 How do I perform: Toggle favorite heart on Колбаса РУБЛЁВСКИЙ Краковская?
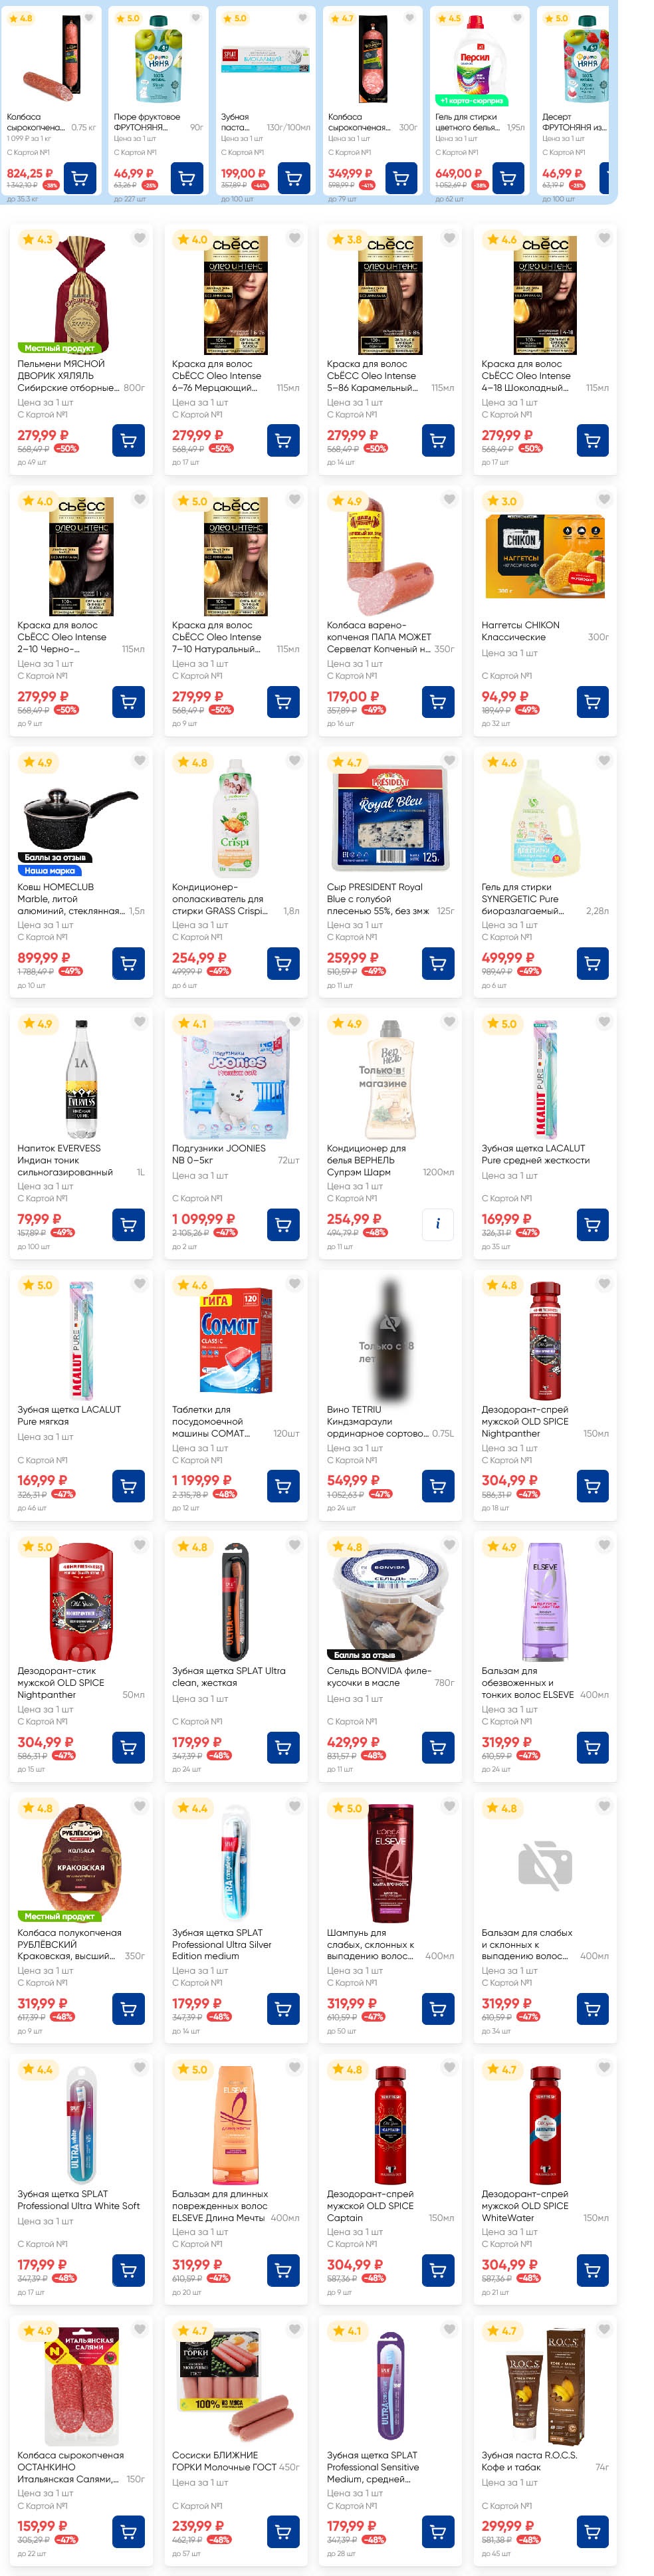(x=140, y=1806)
